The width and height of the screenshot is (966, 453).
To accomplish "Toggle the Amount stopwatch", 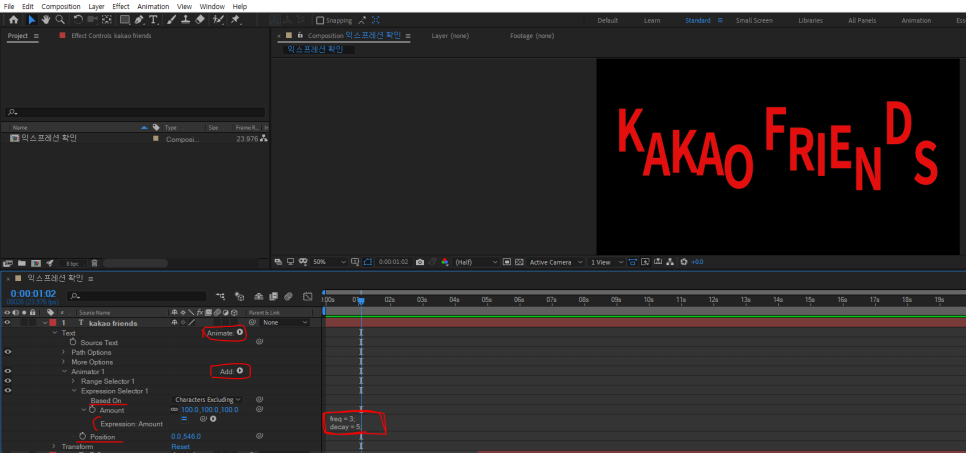I will coord(92,410).
